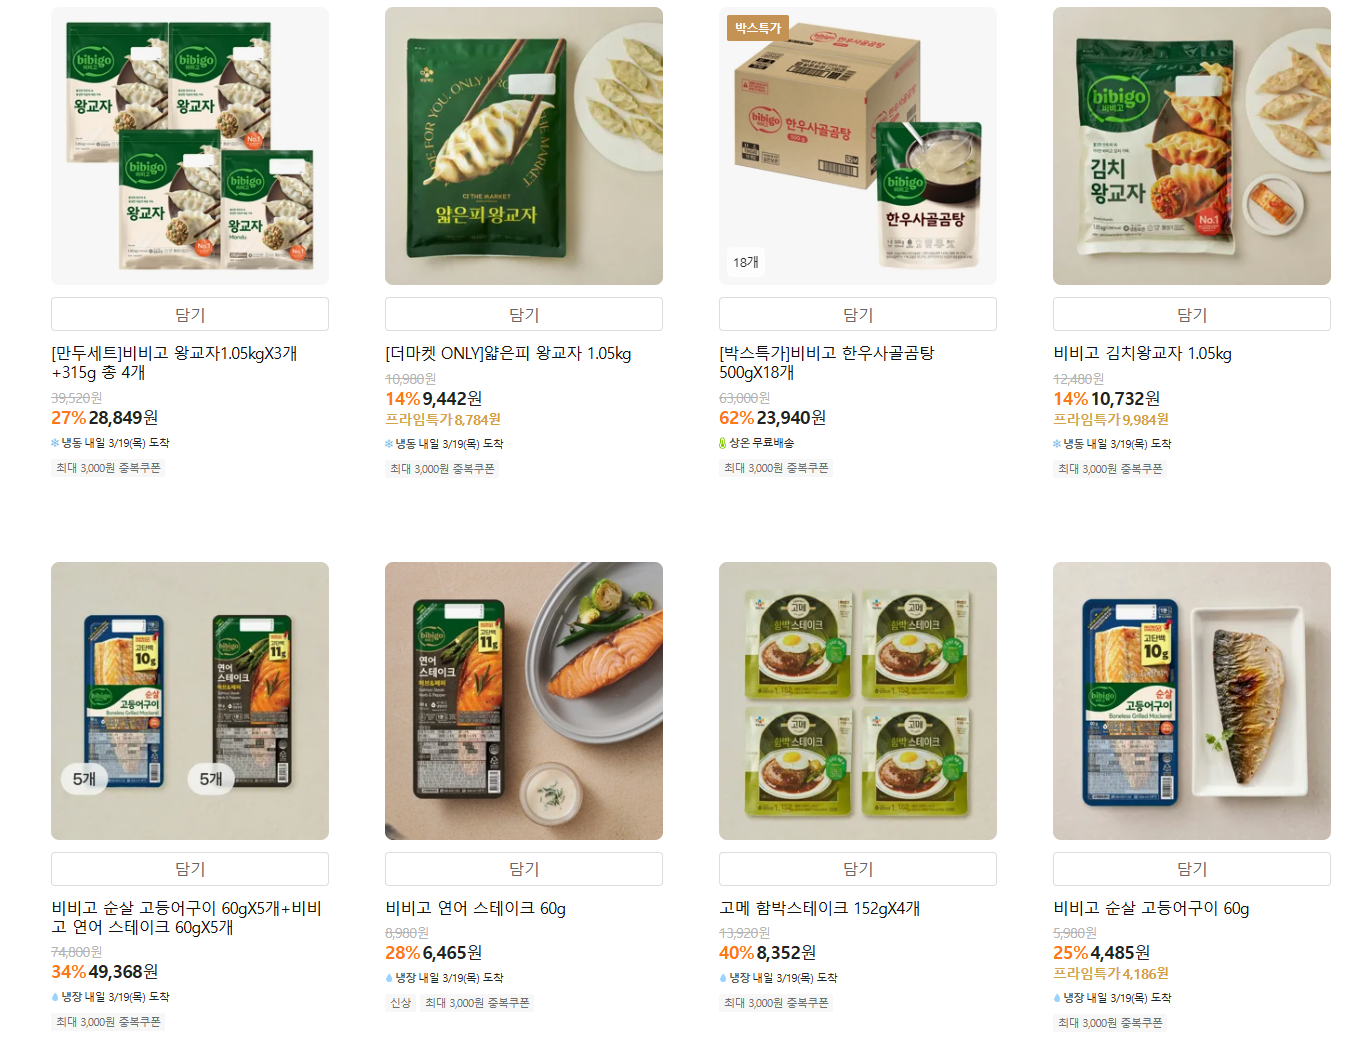The image size is (1358, 1040).
Task: Open the grilled mackerel product image
Action: point(1192,701)
